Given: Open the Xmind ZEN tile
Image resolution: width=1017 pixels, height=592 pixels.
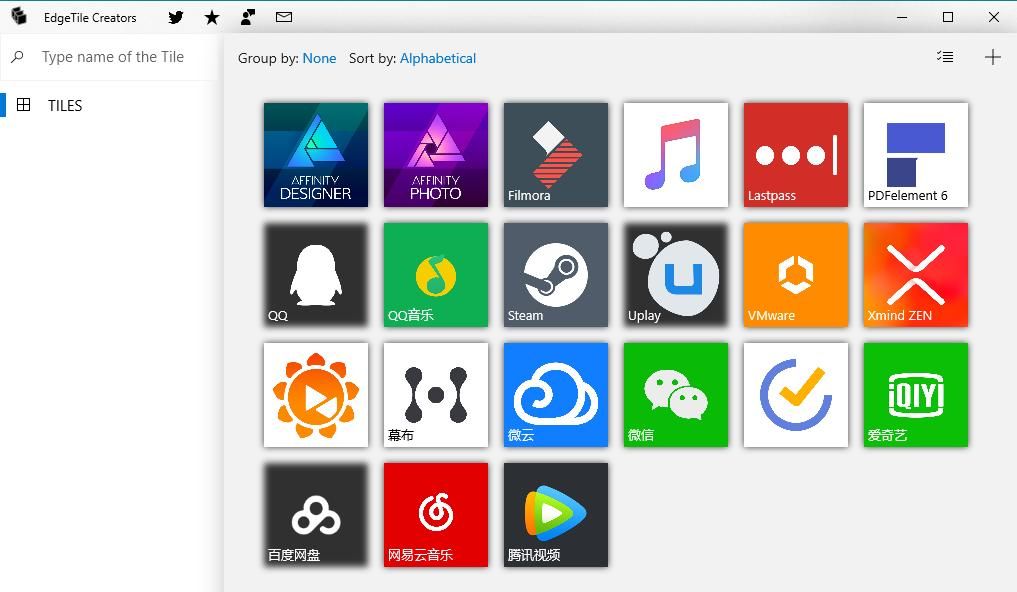Looking at the screenshot, I should point(916,275).
